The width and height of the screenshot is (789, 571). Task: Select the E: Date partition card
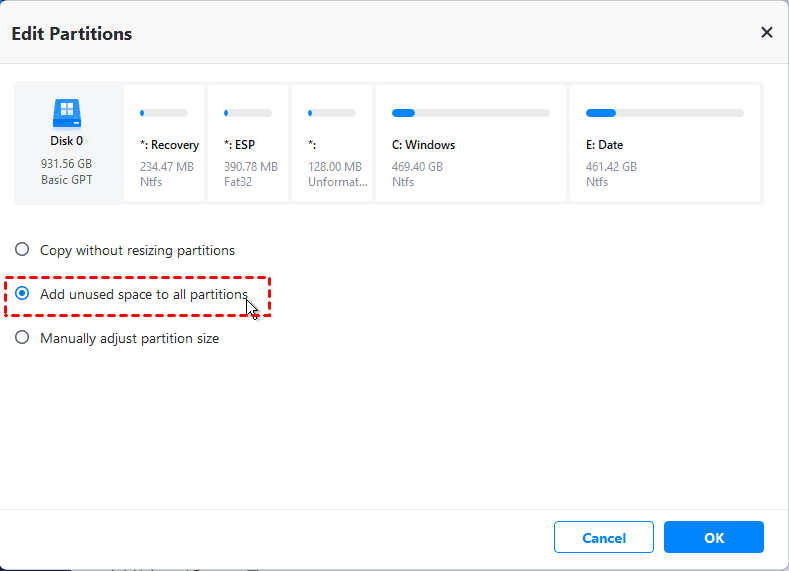tap(664, 143)
